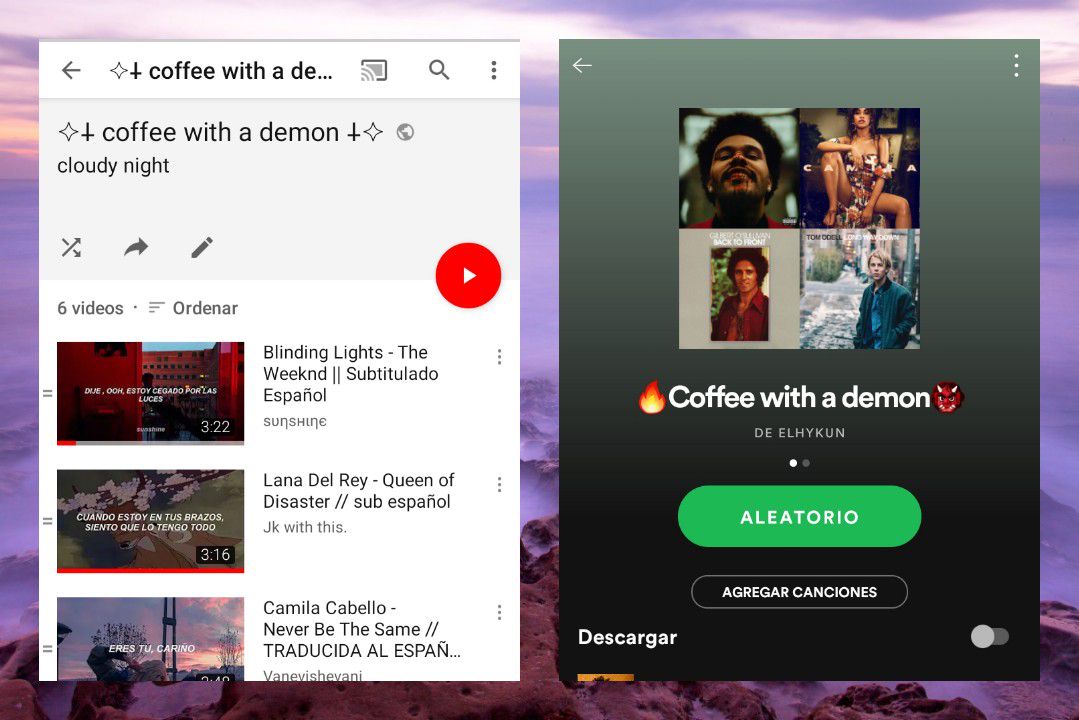1079x720 pixels.
Task: Tap Tom Odell Long Way Down cover
Action: (x=860, y=288)
